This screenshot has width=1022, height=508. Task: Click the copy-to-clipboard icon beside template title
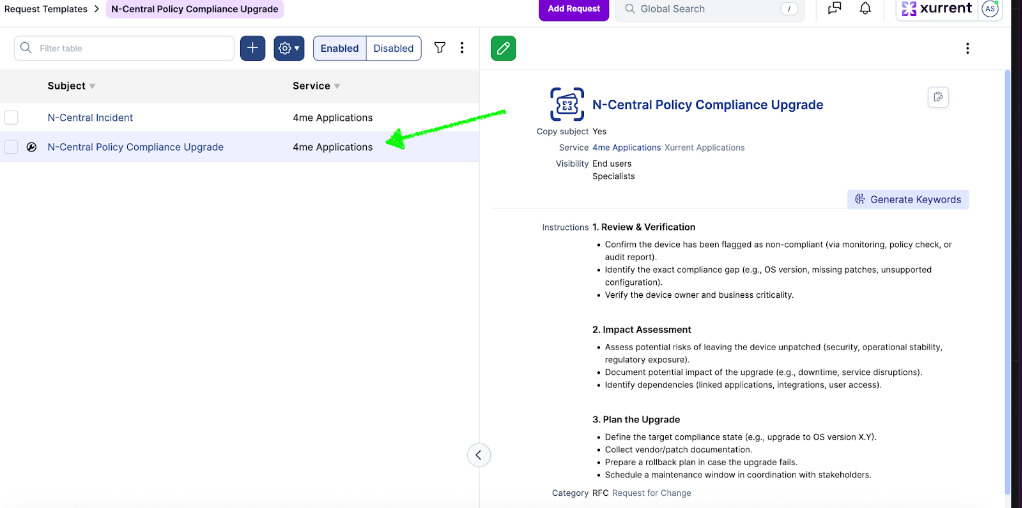coord(938,97)
